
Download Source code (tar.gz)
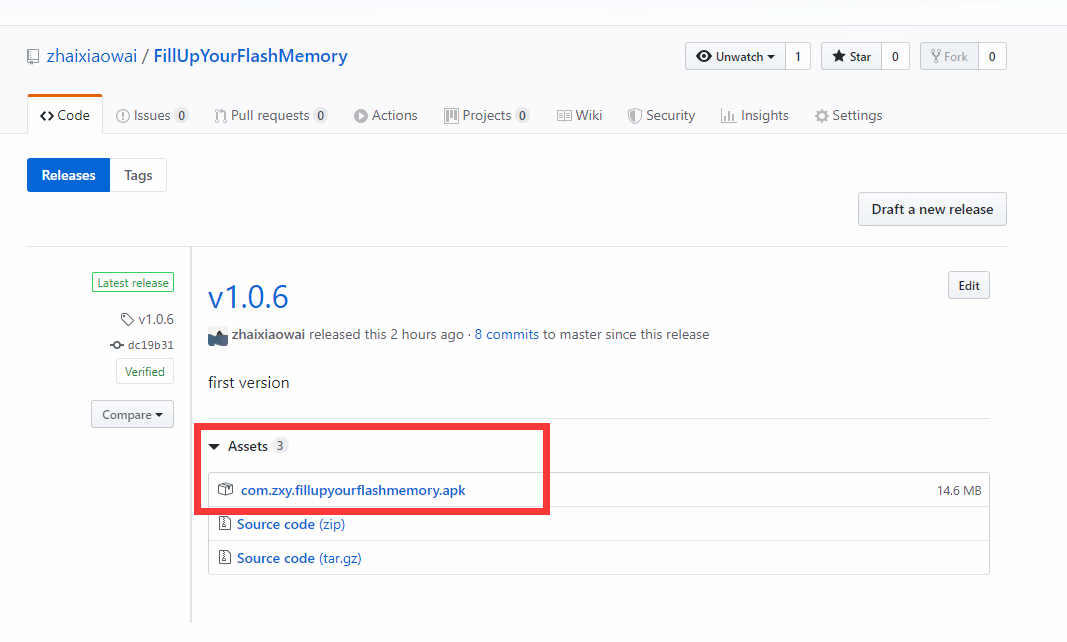coord(299,558)
